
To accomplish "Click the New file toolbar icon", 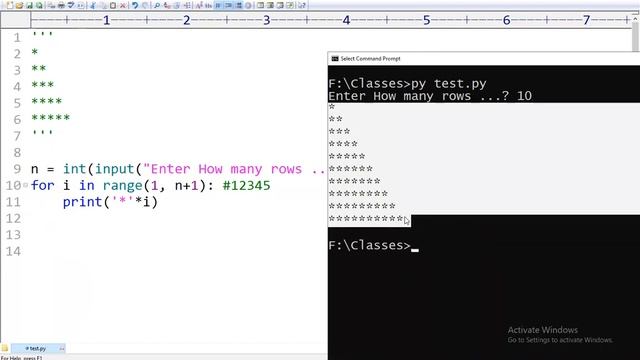I will (x=9, y=5).
